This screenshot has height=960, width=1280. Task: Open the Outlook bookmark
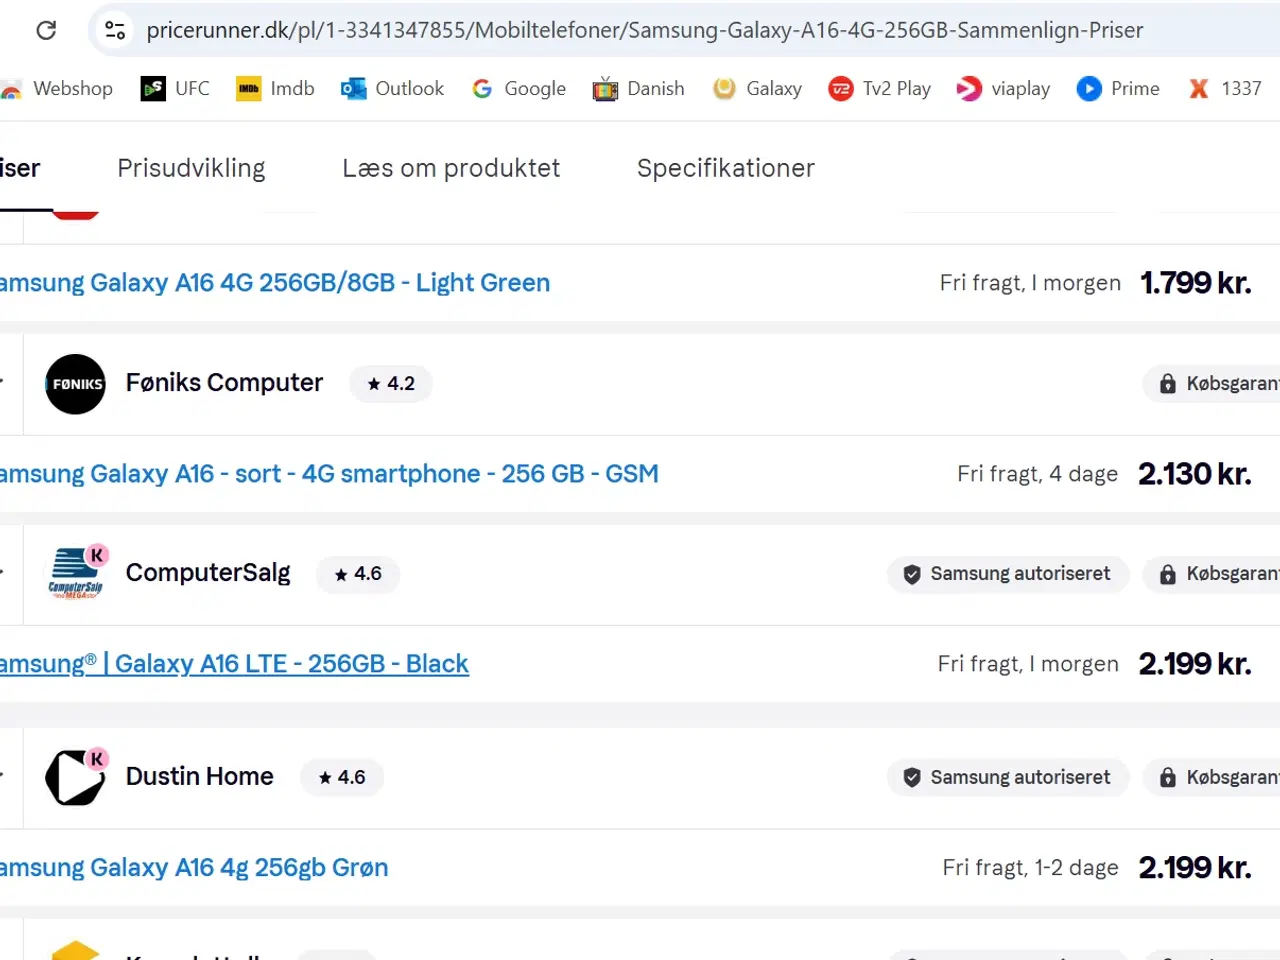[392, 88]
